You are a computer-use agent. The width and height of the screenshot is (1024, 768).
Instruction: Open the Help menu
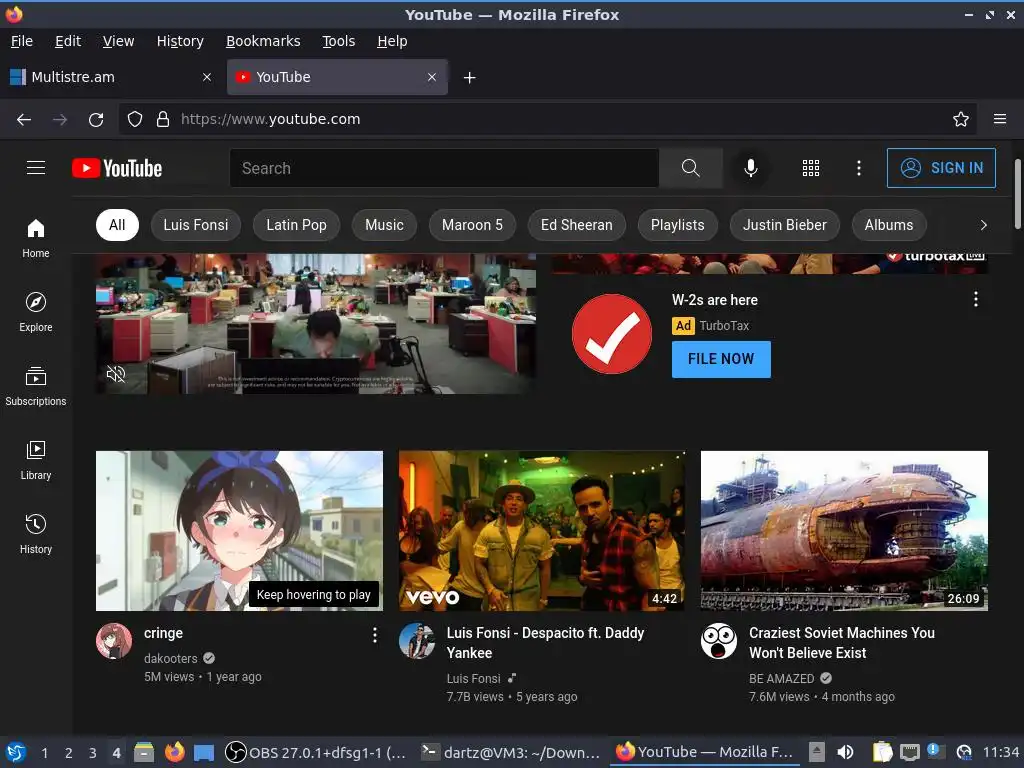tap(392, 41)
